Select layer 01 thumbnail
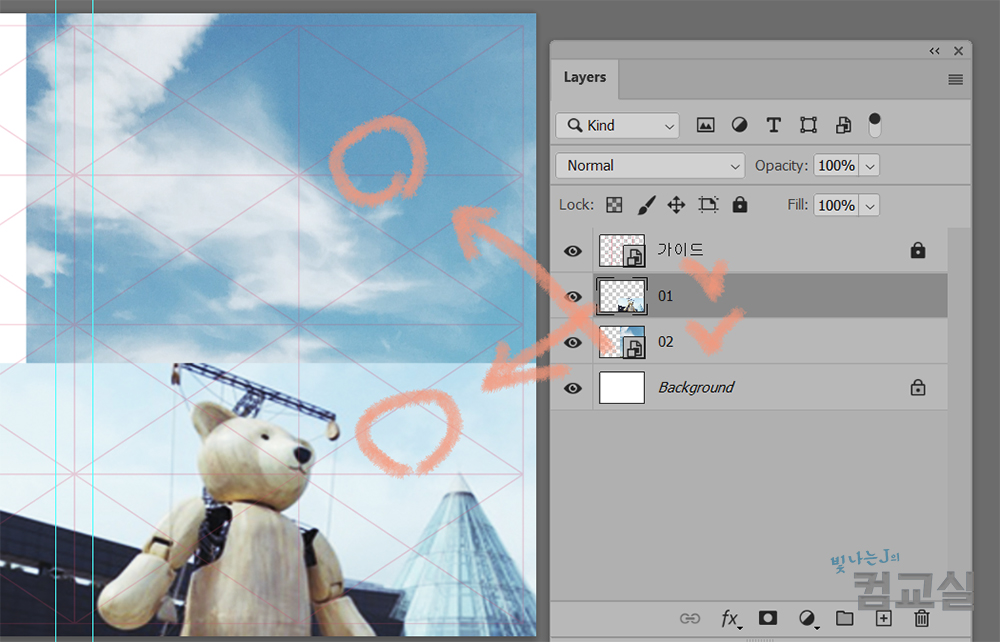 (622, 296)
